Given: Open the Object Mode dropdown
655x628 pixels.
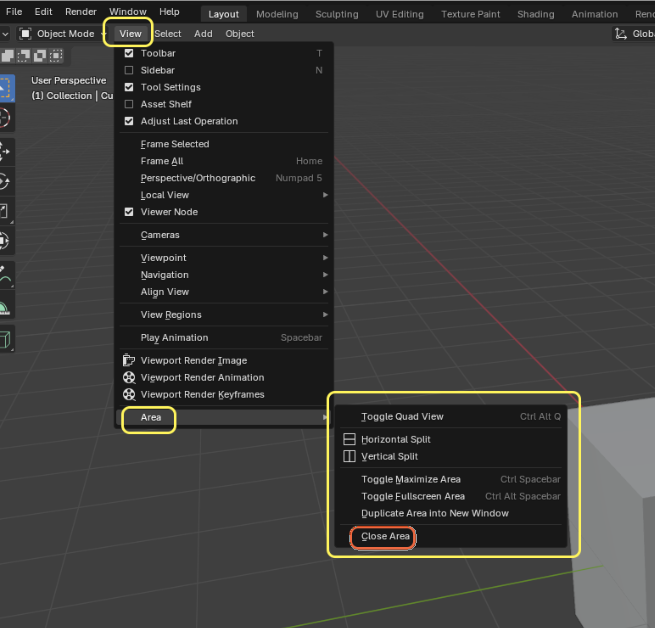Looking at the screenshot, I should (x=62, y=34).
